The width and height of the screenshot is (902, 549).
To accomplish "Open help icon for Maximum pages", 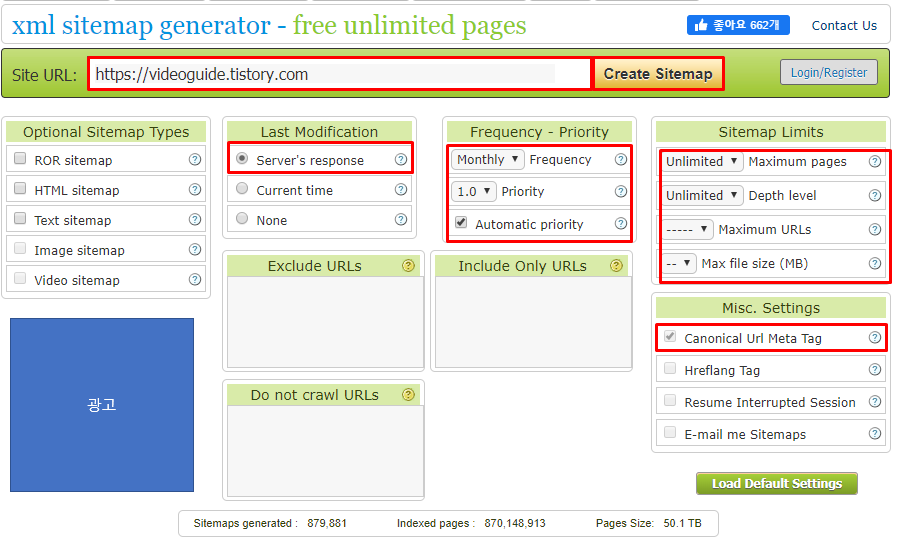I will pos(875,162).
